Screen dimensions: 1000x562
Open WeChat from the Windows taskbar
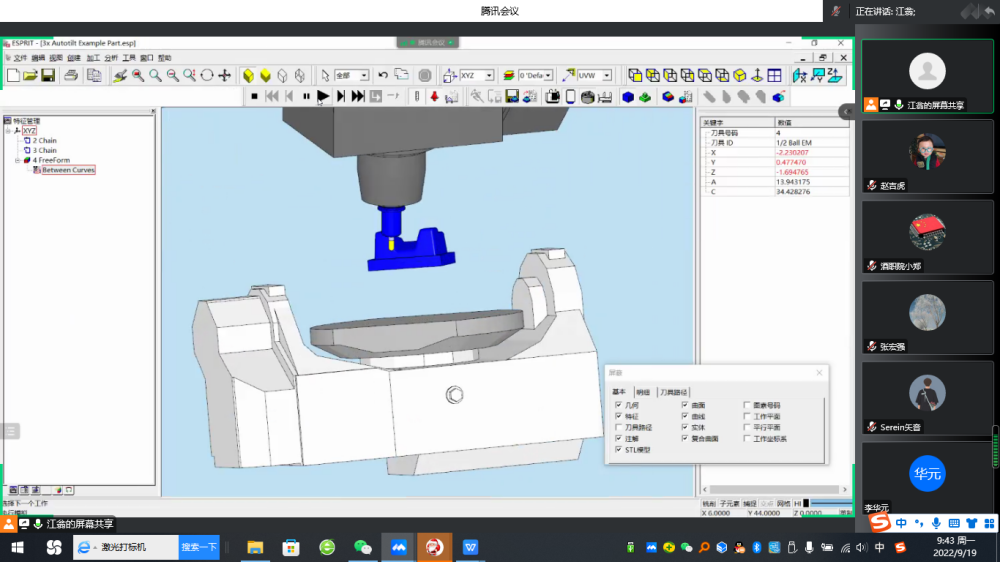363,547
